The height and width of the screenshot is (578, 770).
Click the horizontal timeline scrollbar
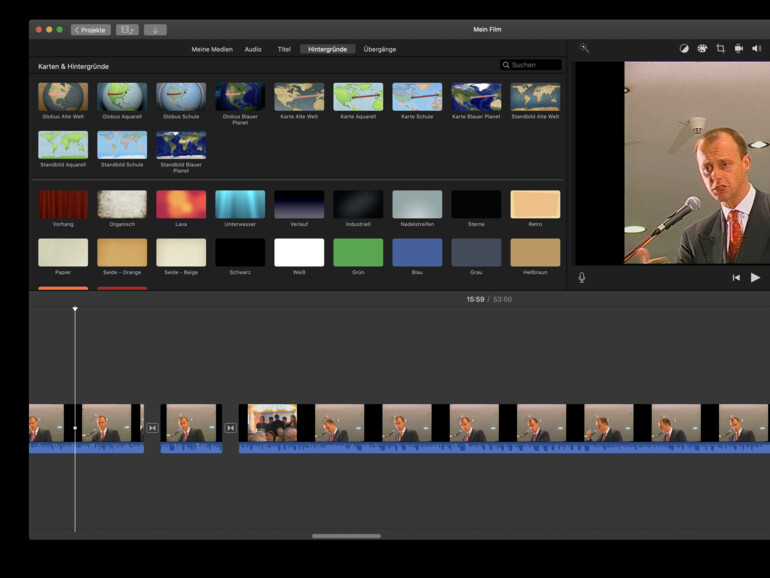[x=346, y=536]
